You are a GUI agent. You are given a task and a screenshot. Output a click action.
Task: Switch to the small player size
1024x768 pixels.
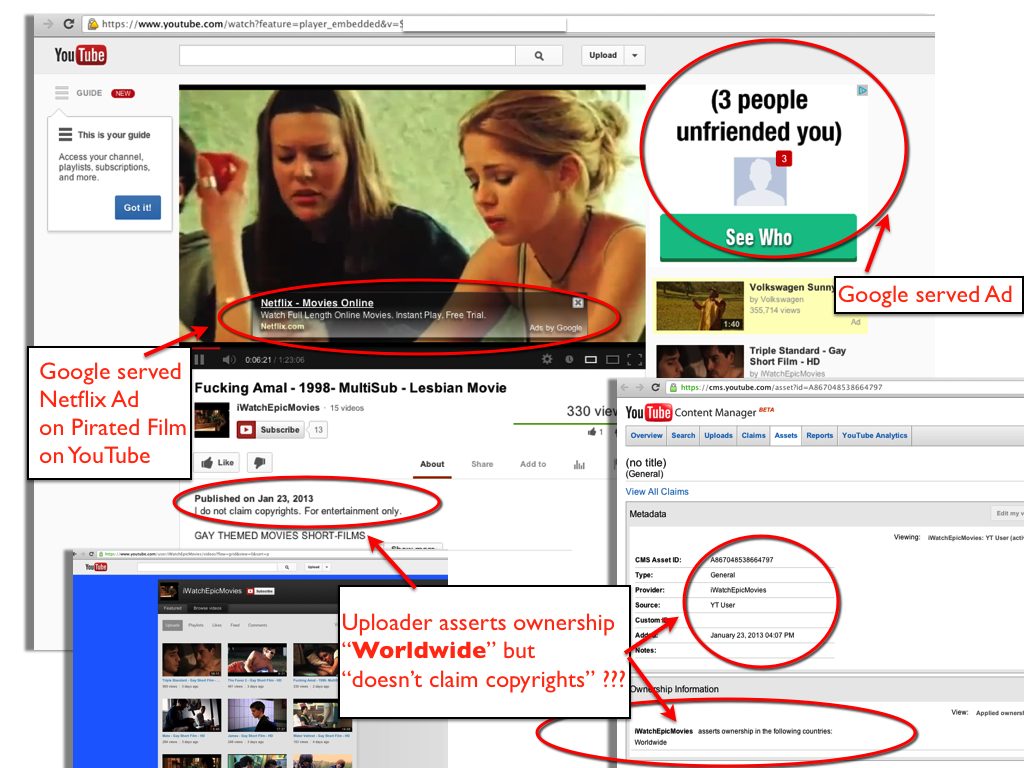tap(590, 359)
